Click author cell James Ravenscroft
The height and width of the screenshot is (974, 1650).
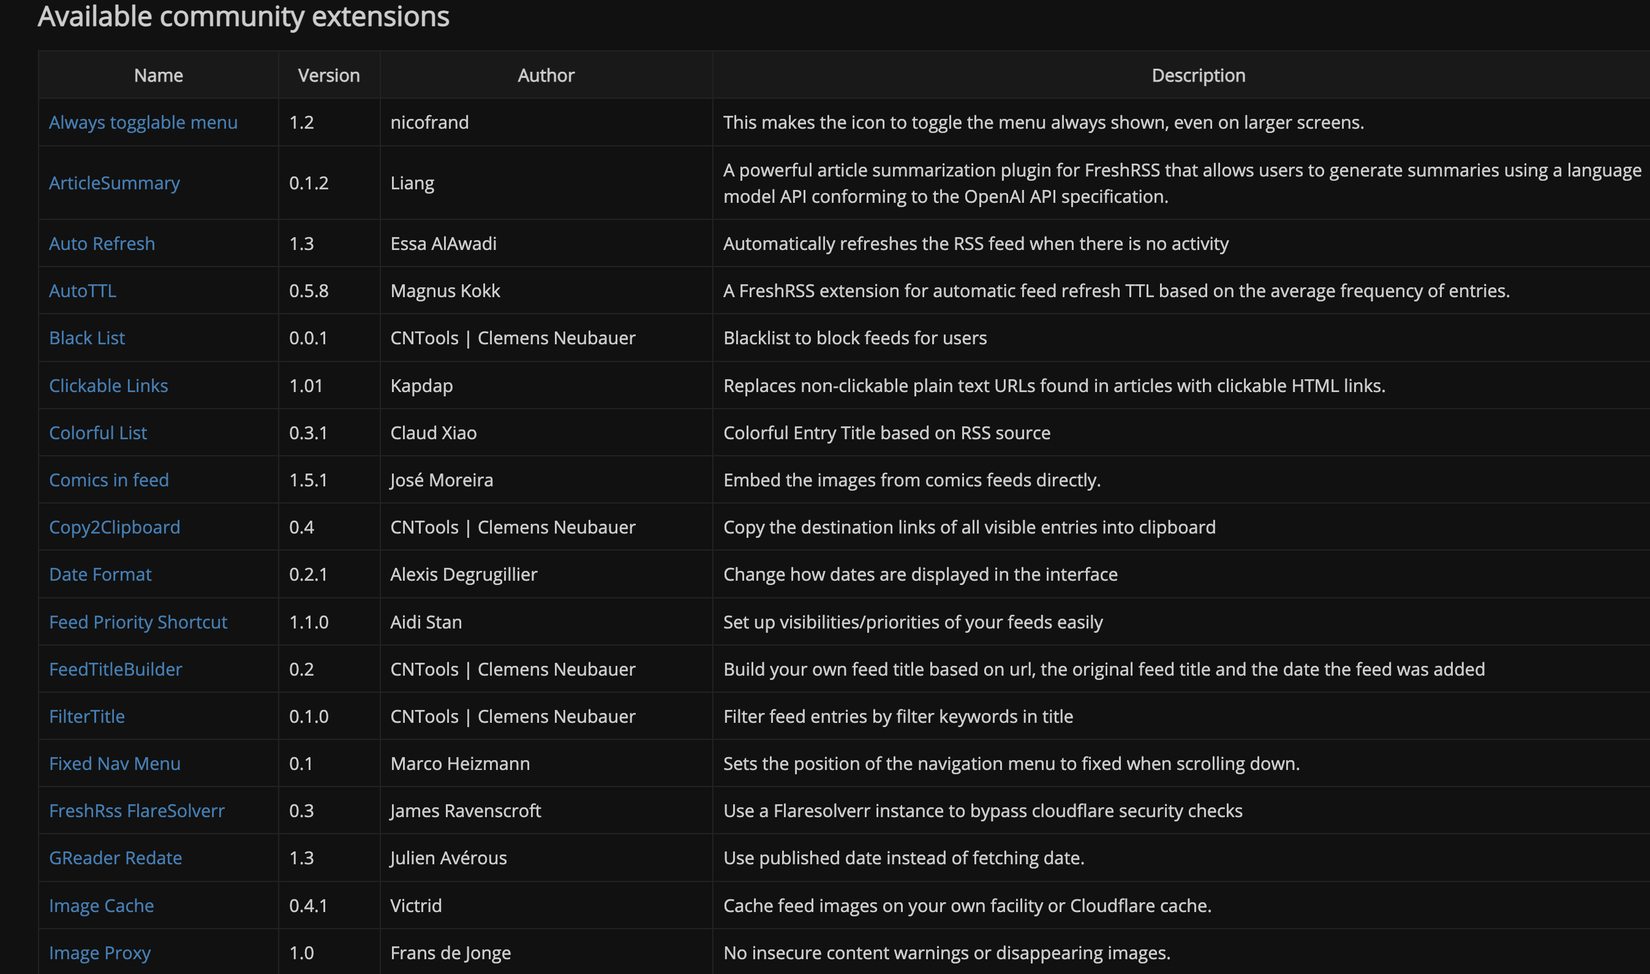pyautogui.click(x=465, y=811)
